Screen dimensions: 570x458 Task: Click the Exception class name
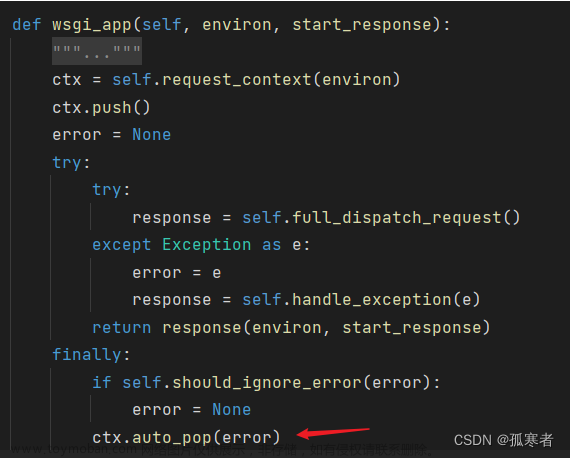click(x=206, y=245)
